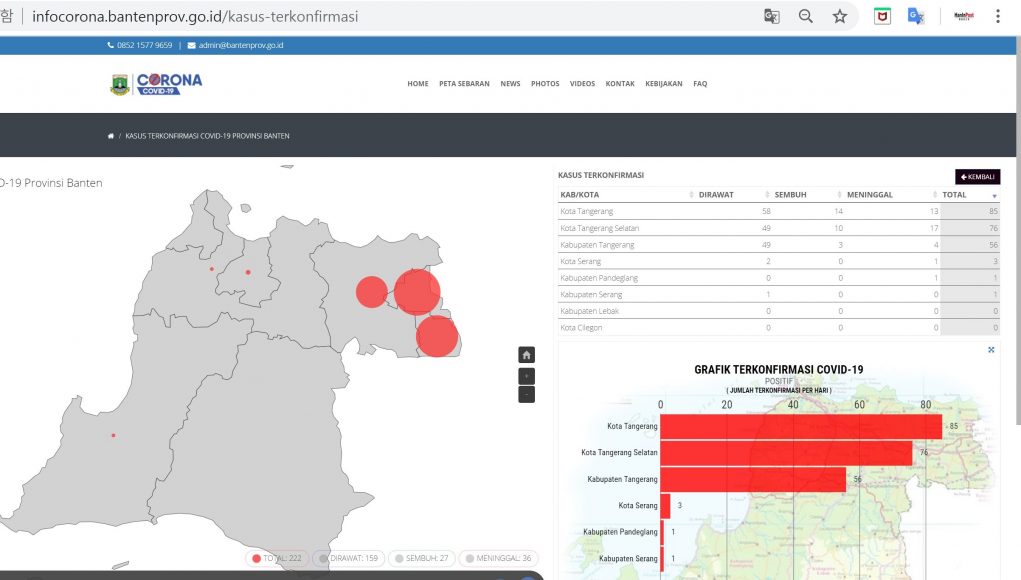Expand the chart using the fullscreen icon
The width and height of the screenshot is (1021, 580).
click(x=991, y=350)
